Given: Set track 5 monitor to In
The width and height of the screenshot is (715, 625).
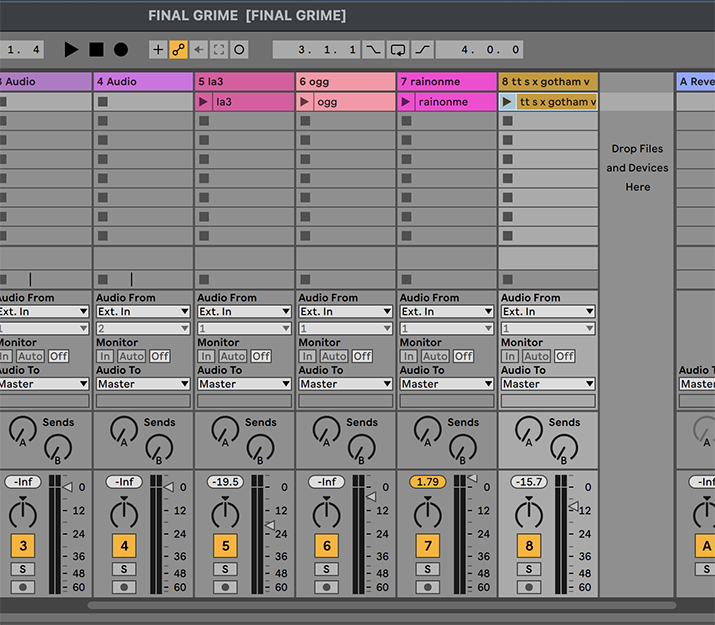Looking at the screenshot, I should 206,356.
